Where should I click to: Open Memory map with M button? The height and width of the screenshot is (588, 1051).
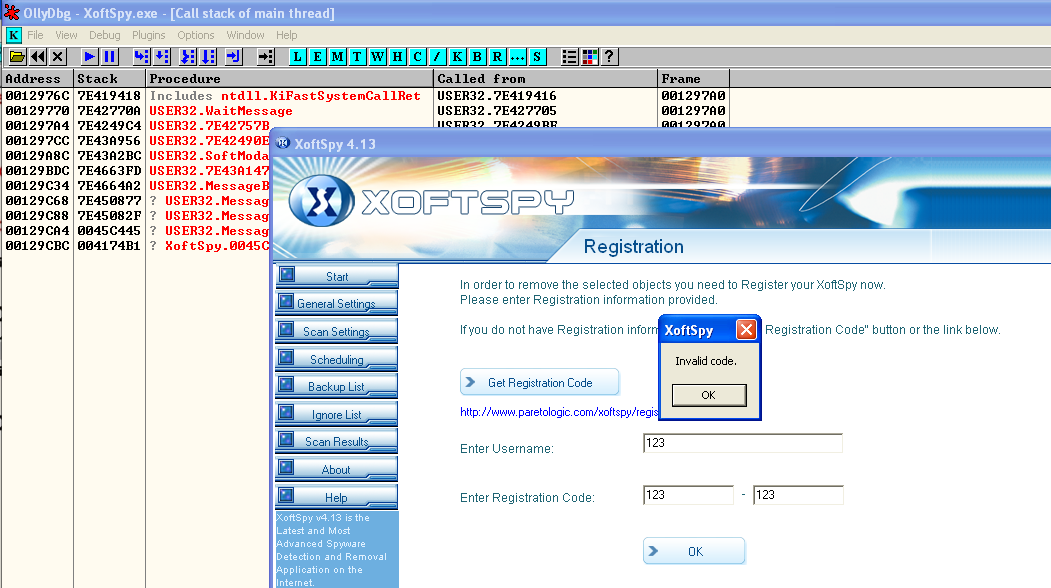pyautogui.click(x=337, y=57)
